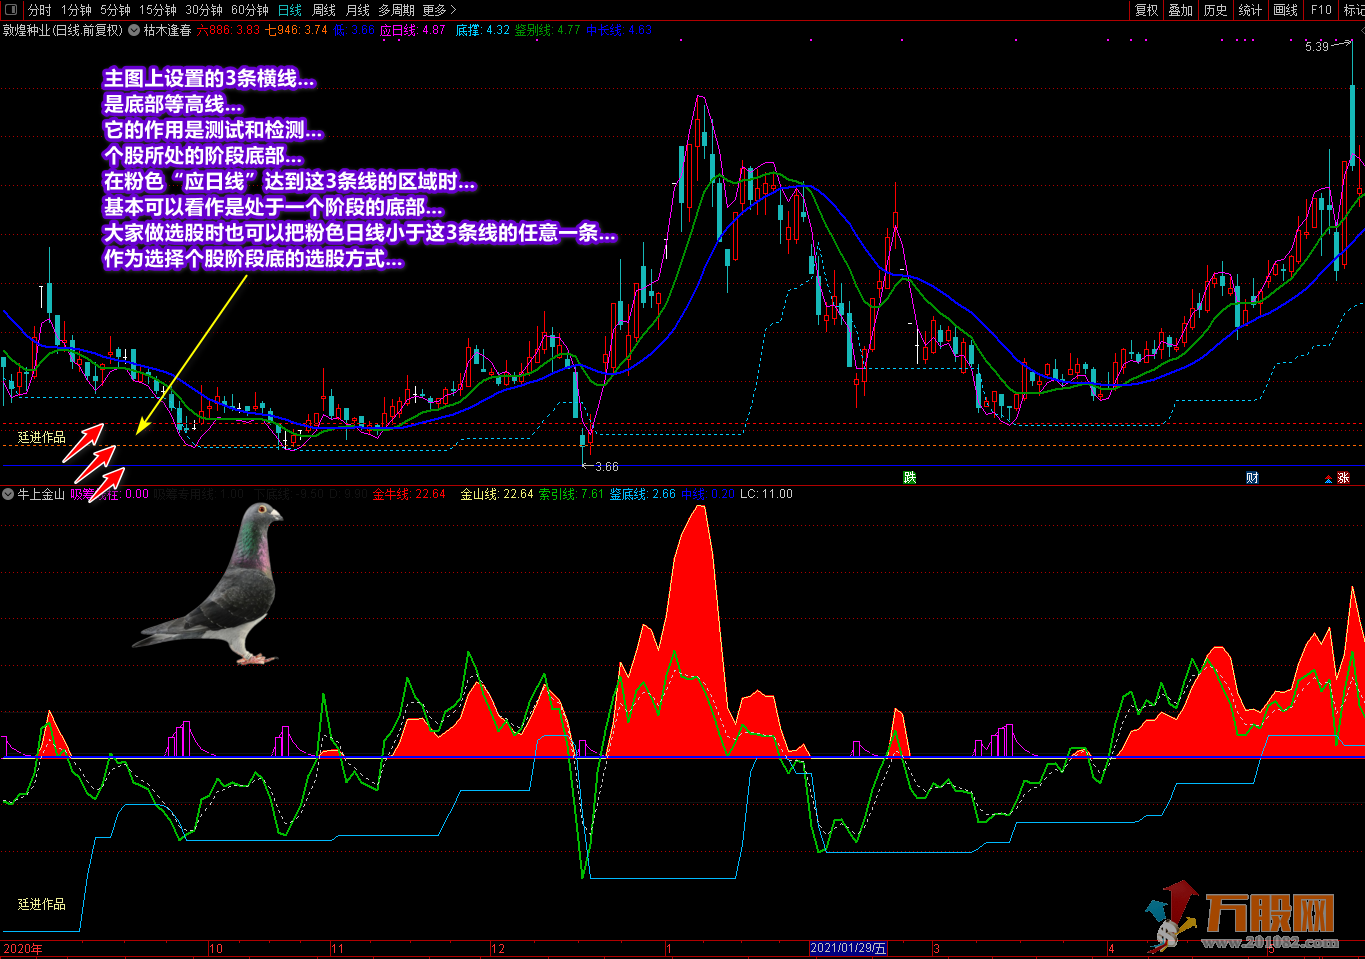Click the blue 财 marker icon
Screen dimensions: 1365x959
click(1252, 478)
